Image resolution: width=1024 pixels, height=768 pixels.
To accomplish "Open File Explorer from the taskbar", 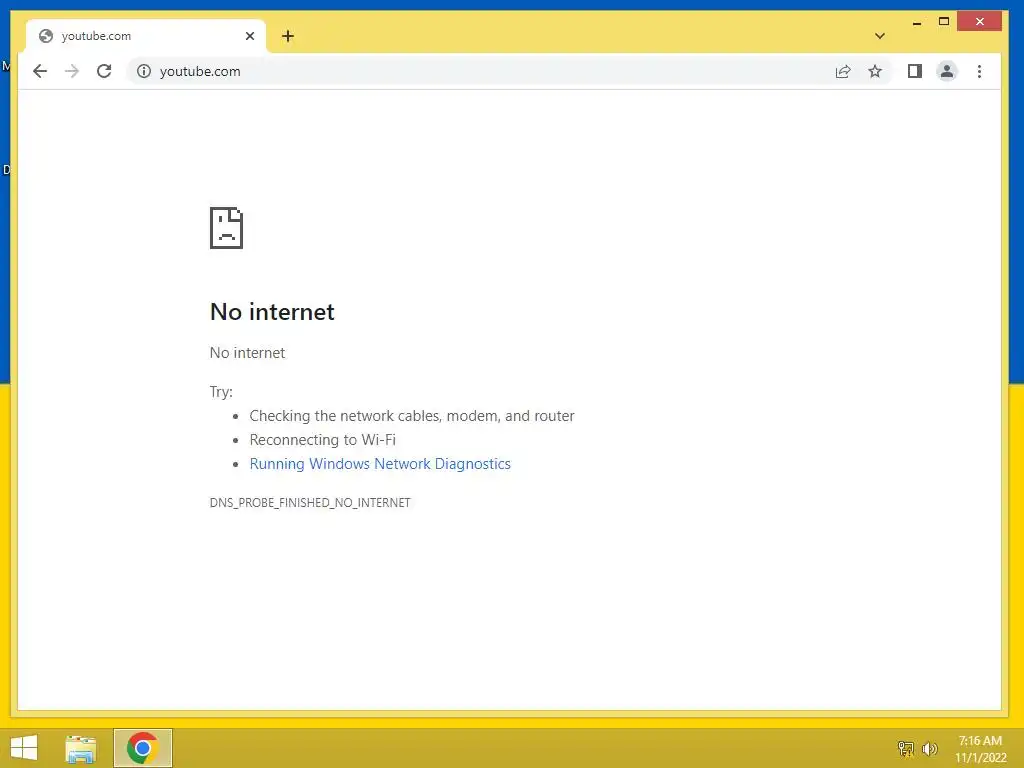I will 80,748.
